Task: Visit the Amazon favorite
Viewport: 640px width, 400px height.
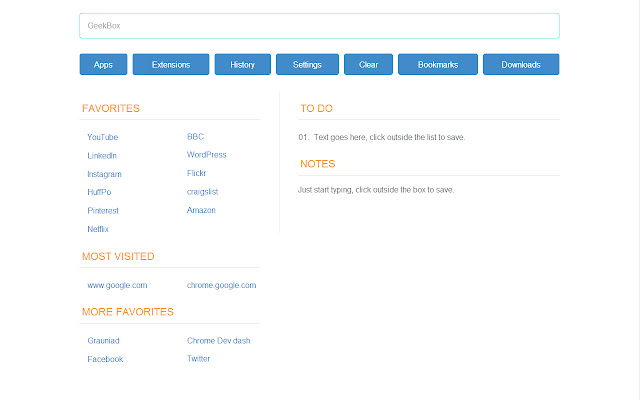Action: click(201, 210)
